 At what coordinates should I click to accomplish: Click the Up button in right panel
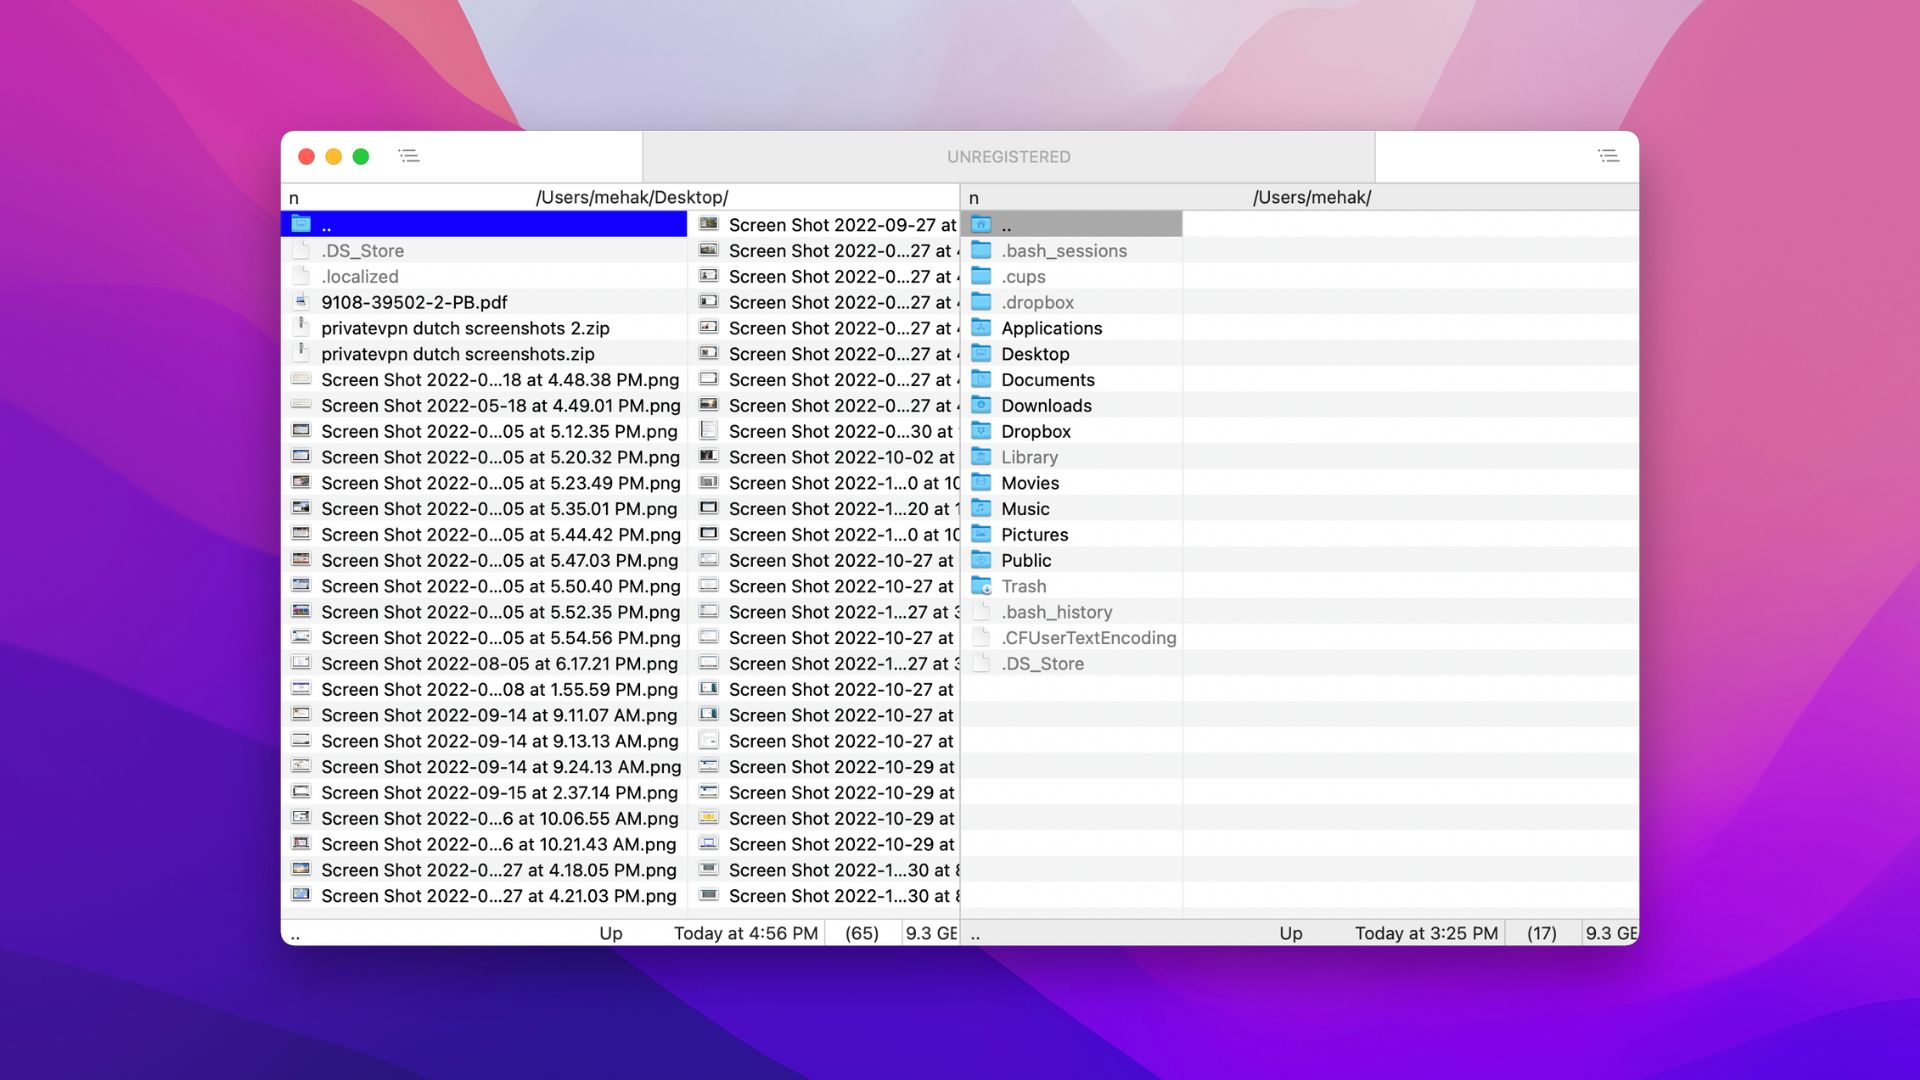point(1290,932)
